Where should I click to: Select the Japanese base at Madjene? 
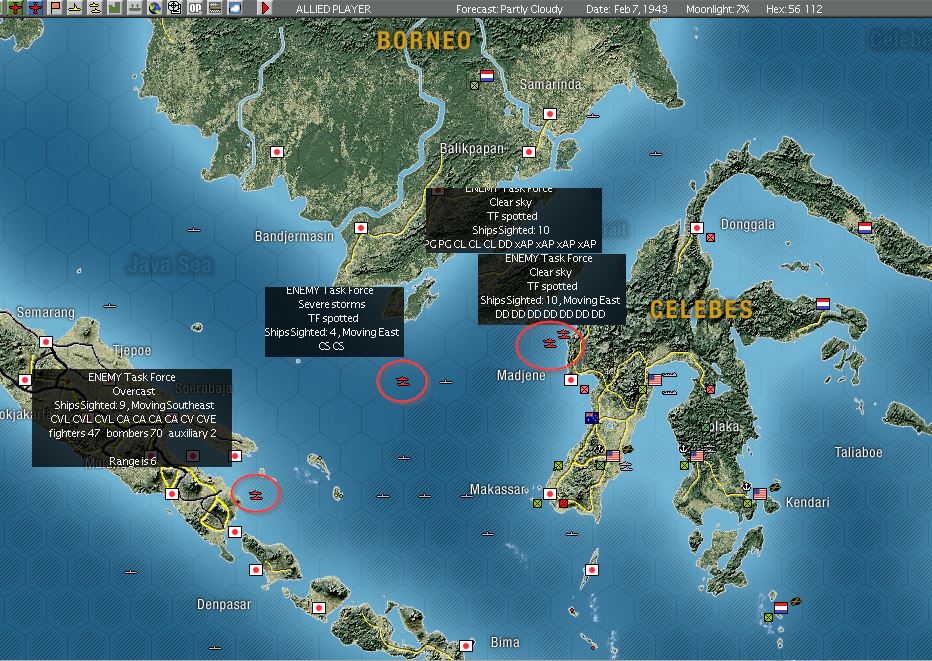[571, 379]
